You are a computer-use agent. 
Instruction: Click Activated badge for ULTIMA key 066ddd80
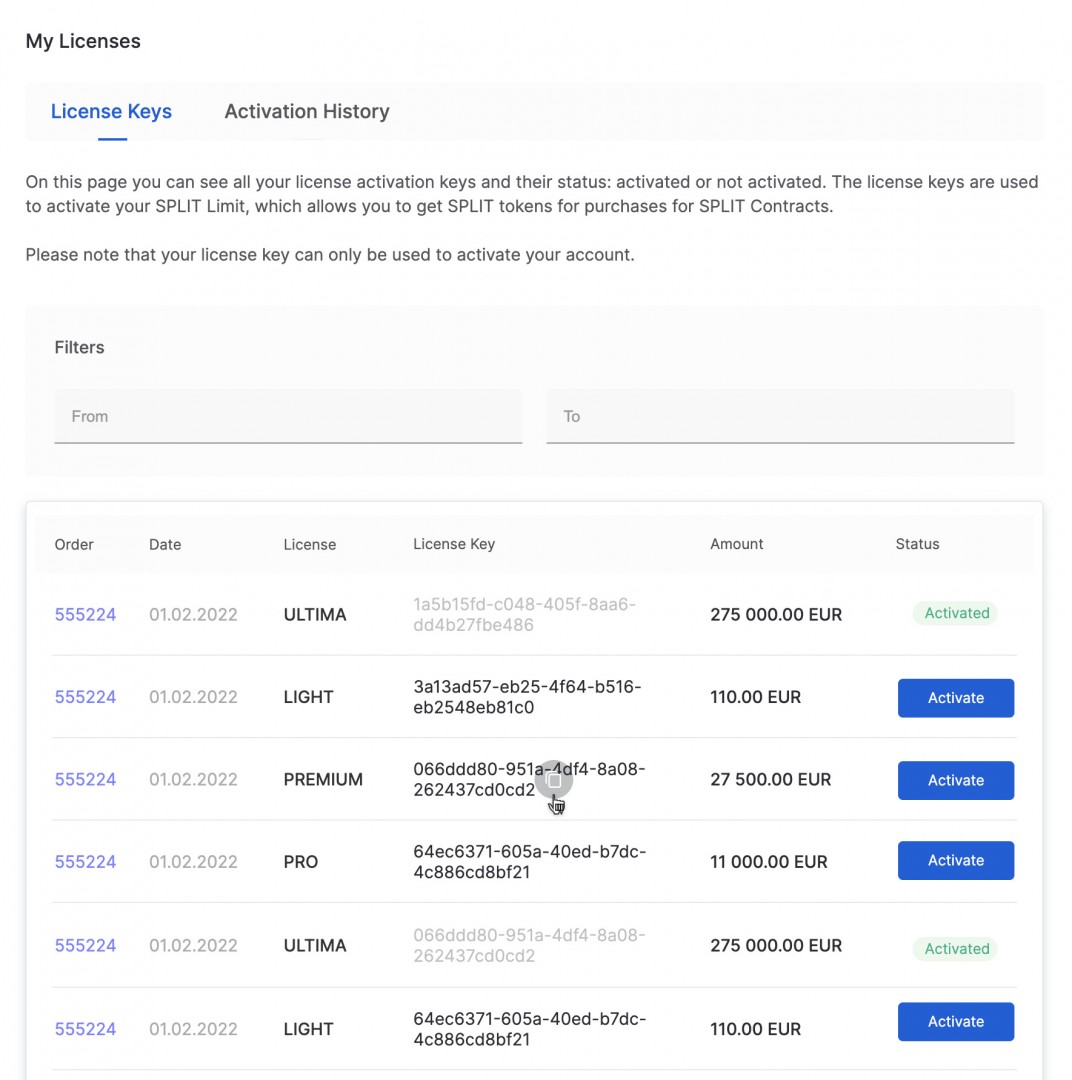[956, 949]
